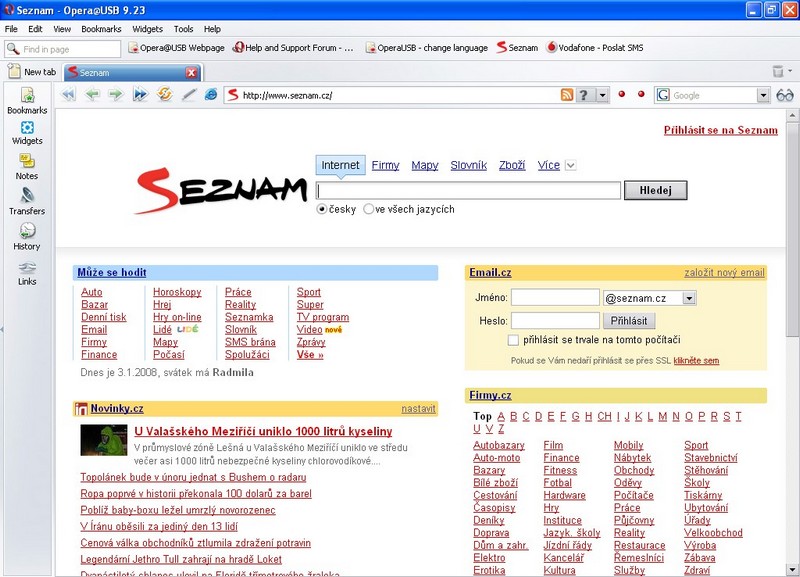Screen dimensions: 800x577
Task: Open the Horoskopy link
Action: (x=177, y=292)
